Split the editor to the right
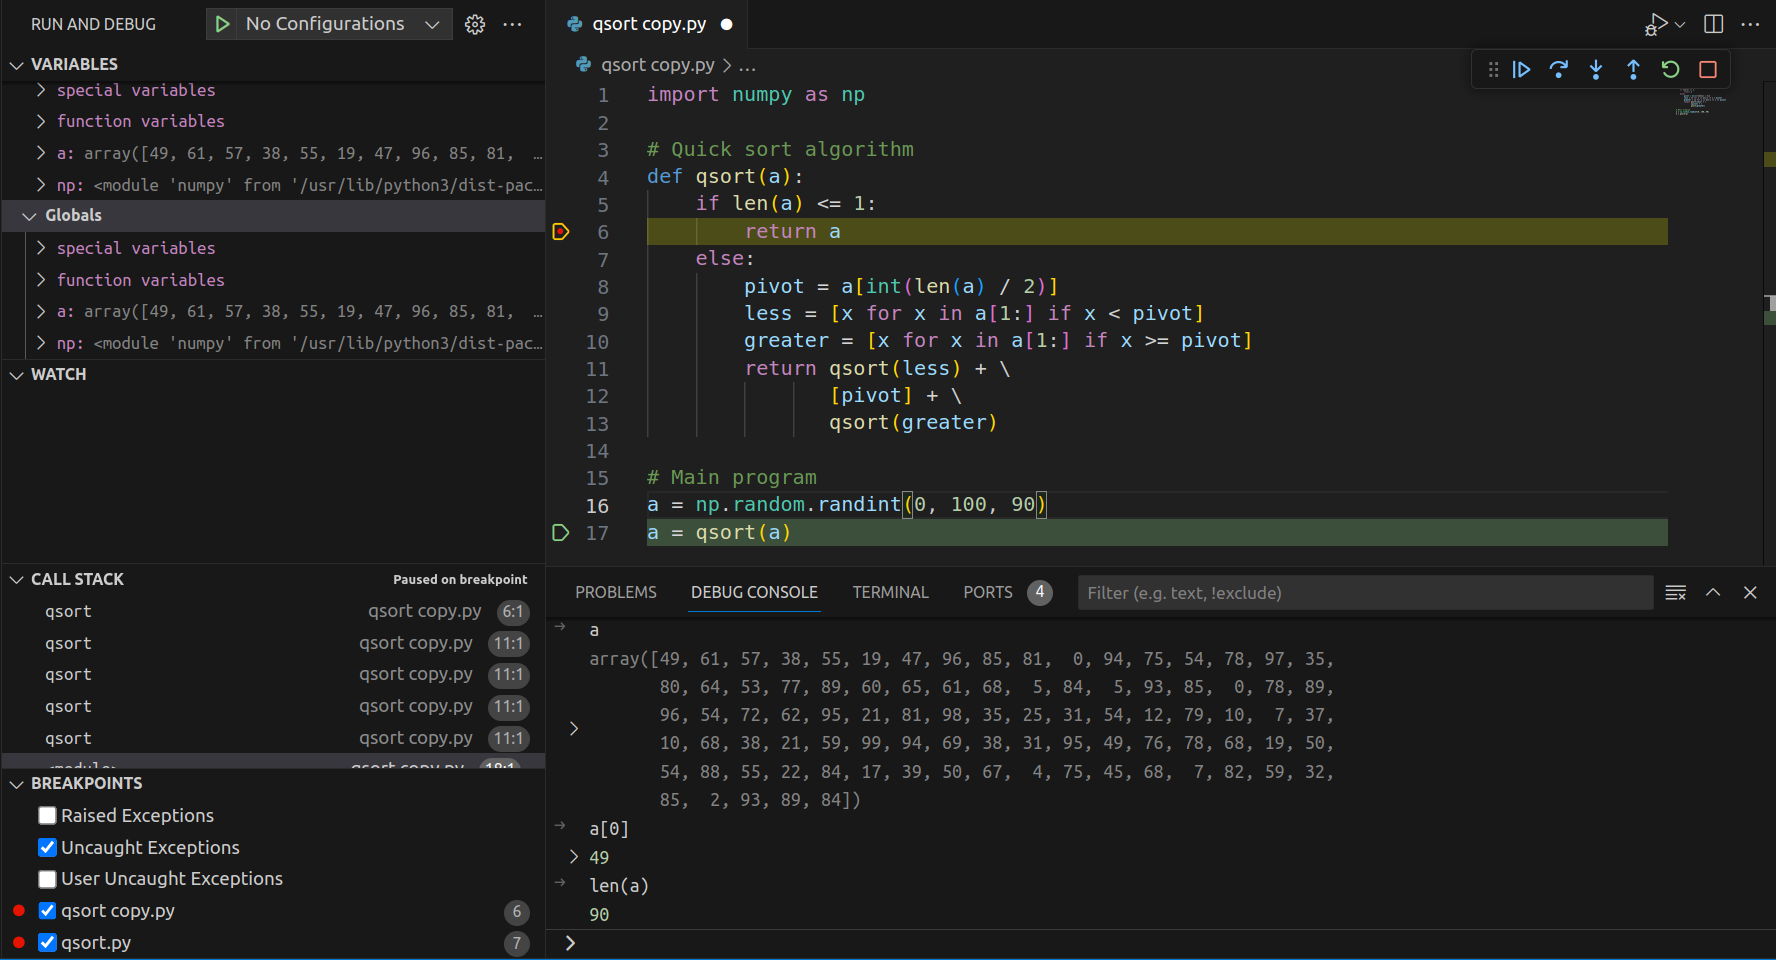Image resolution: width=1776 pixels, height=960 pixels. click(1713, 24)
